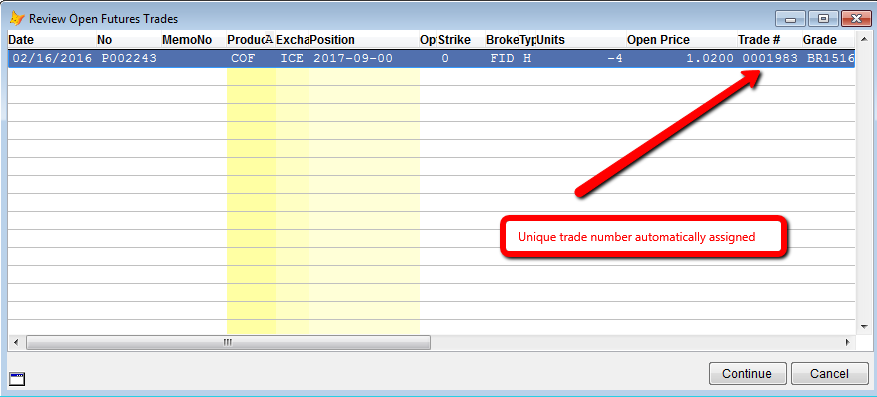Click the BrokeTyp column header

pos(510,40)
